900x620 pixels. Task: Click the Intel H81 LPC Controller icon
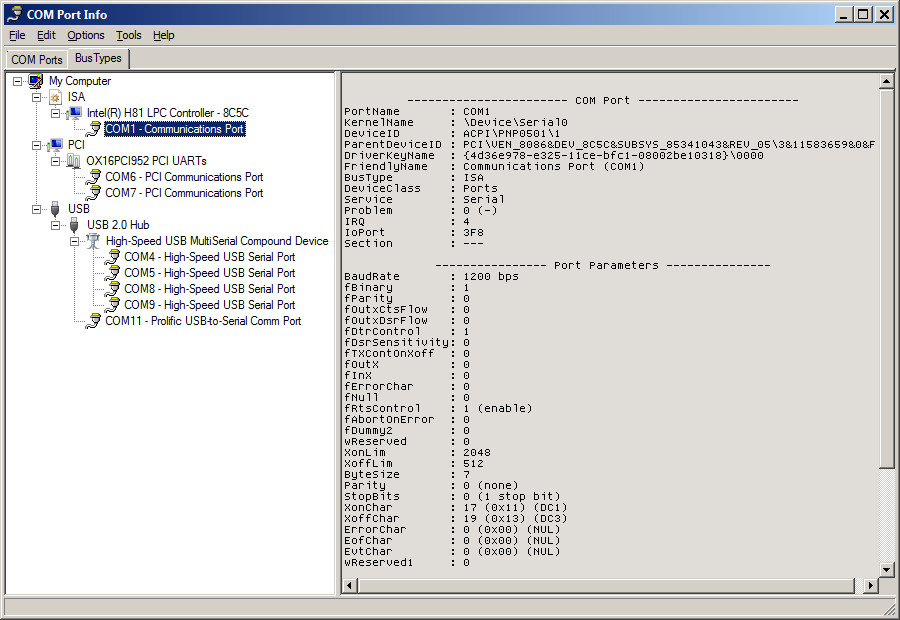(75, 113)
